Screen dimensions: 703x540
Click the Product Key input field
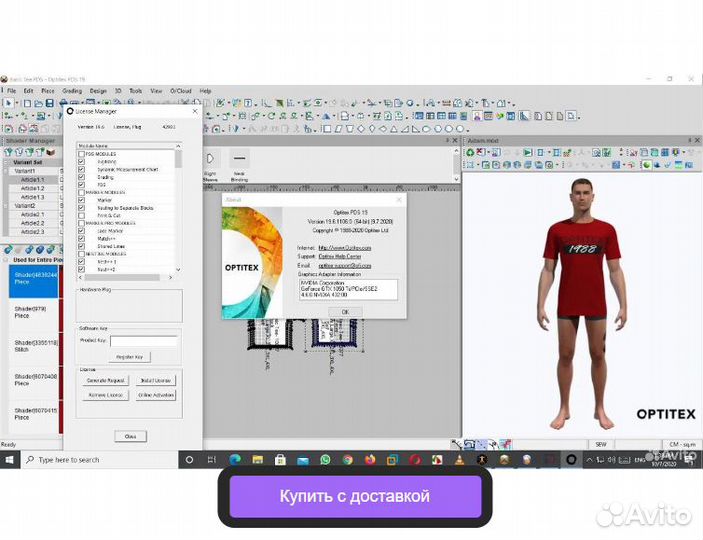(x=143, y=341)
